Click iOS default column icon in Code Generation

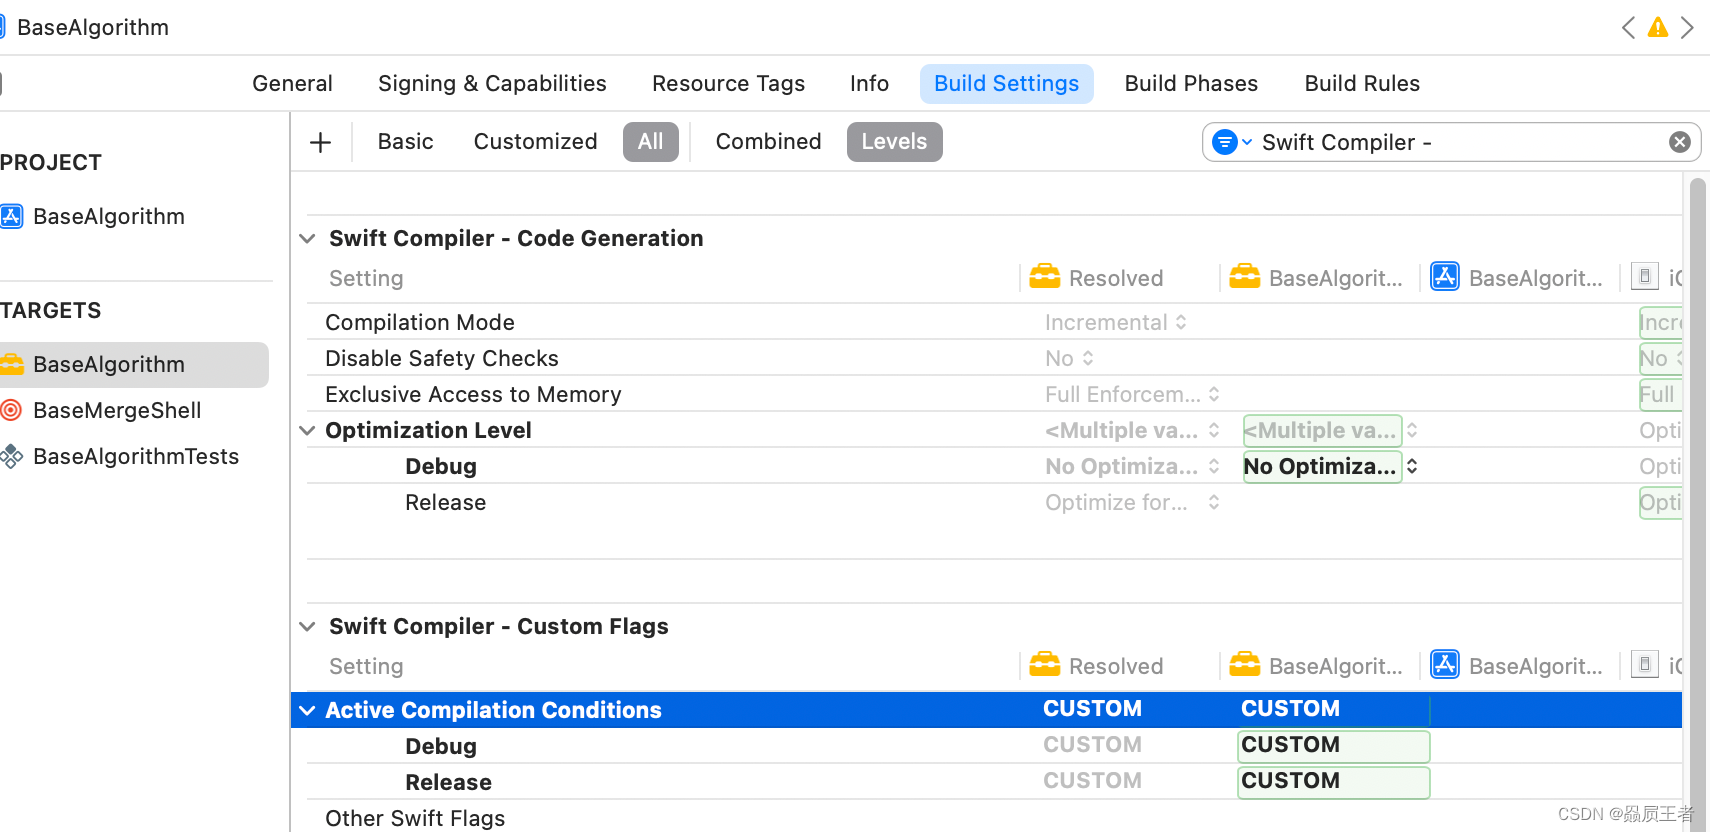pos(1645,276)
